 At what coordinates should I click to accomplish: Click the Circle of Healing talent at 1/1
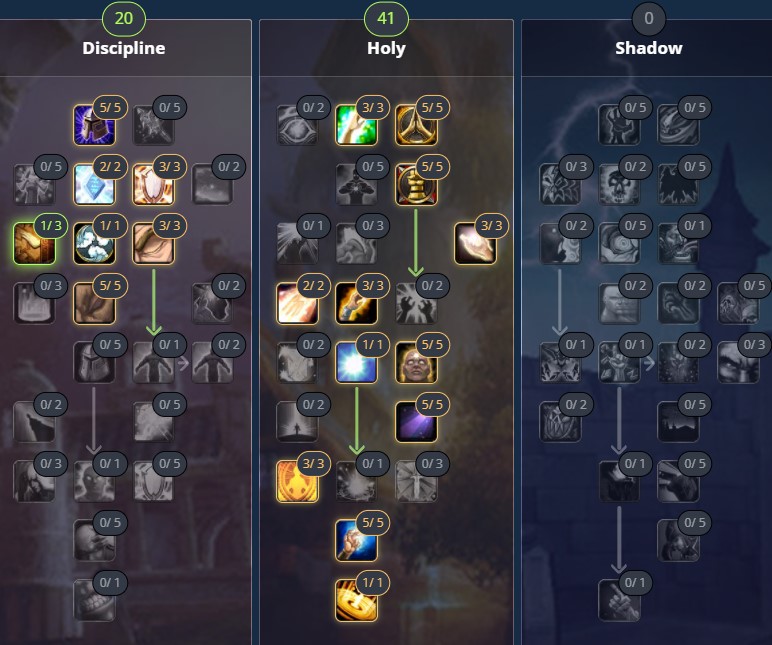pos(356,600)
